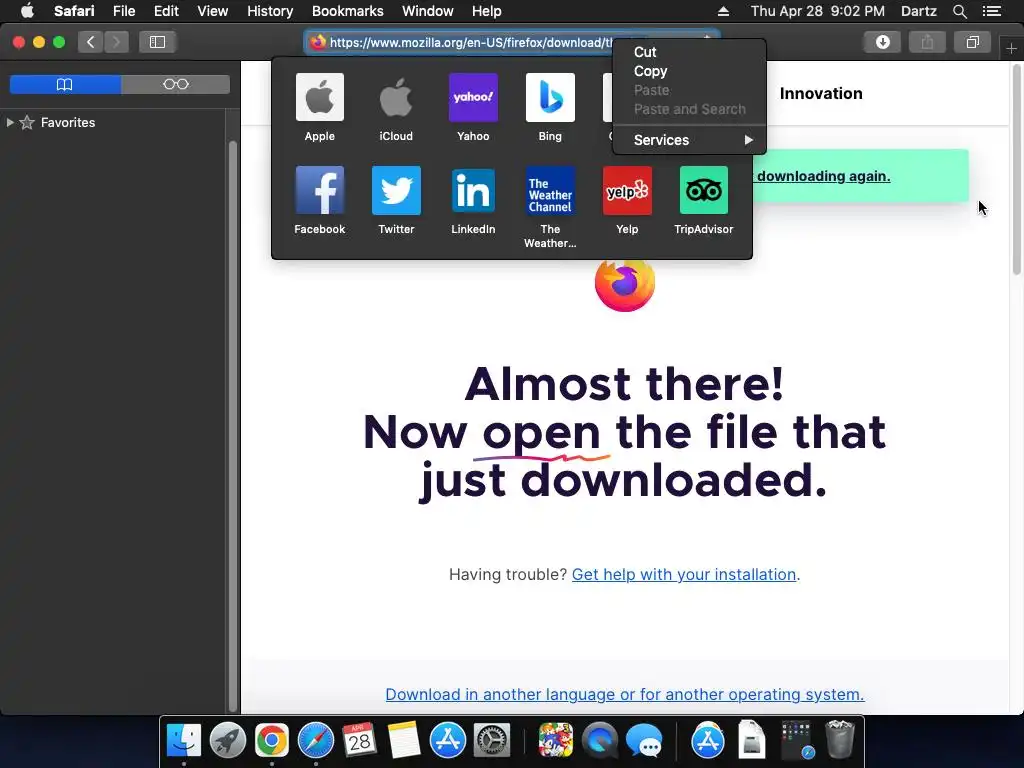Open the History menu
Viewport: 1024px width, 768px height.
(x=270, y=11)
